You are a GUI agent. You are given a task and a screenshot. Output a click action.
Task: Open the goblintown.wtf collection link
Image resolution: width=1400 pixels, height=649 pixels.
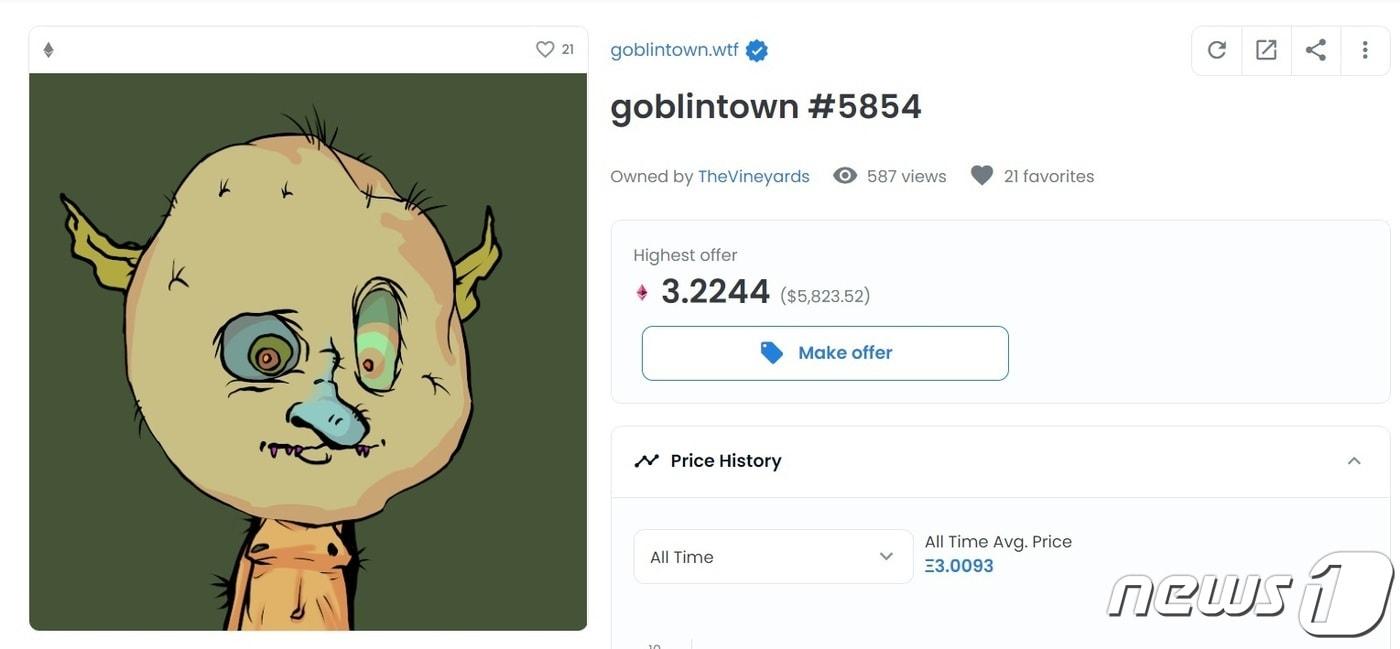pos(674,50)
